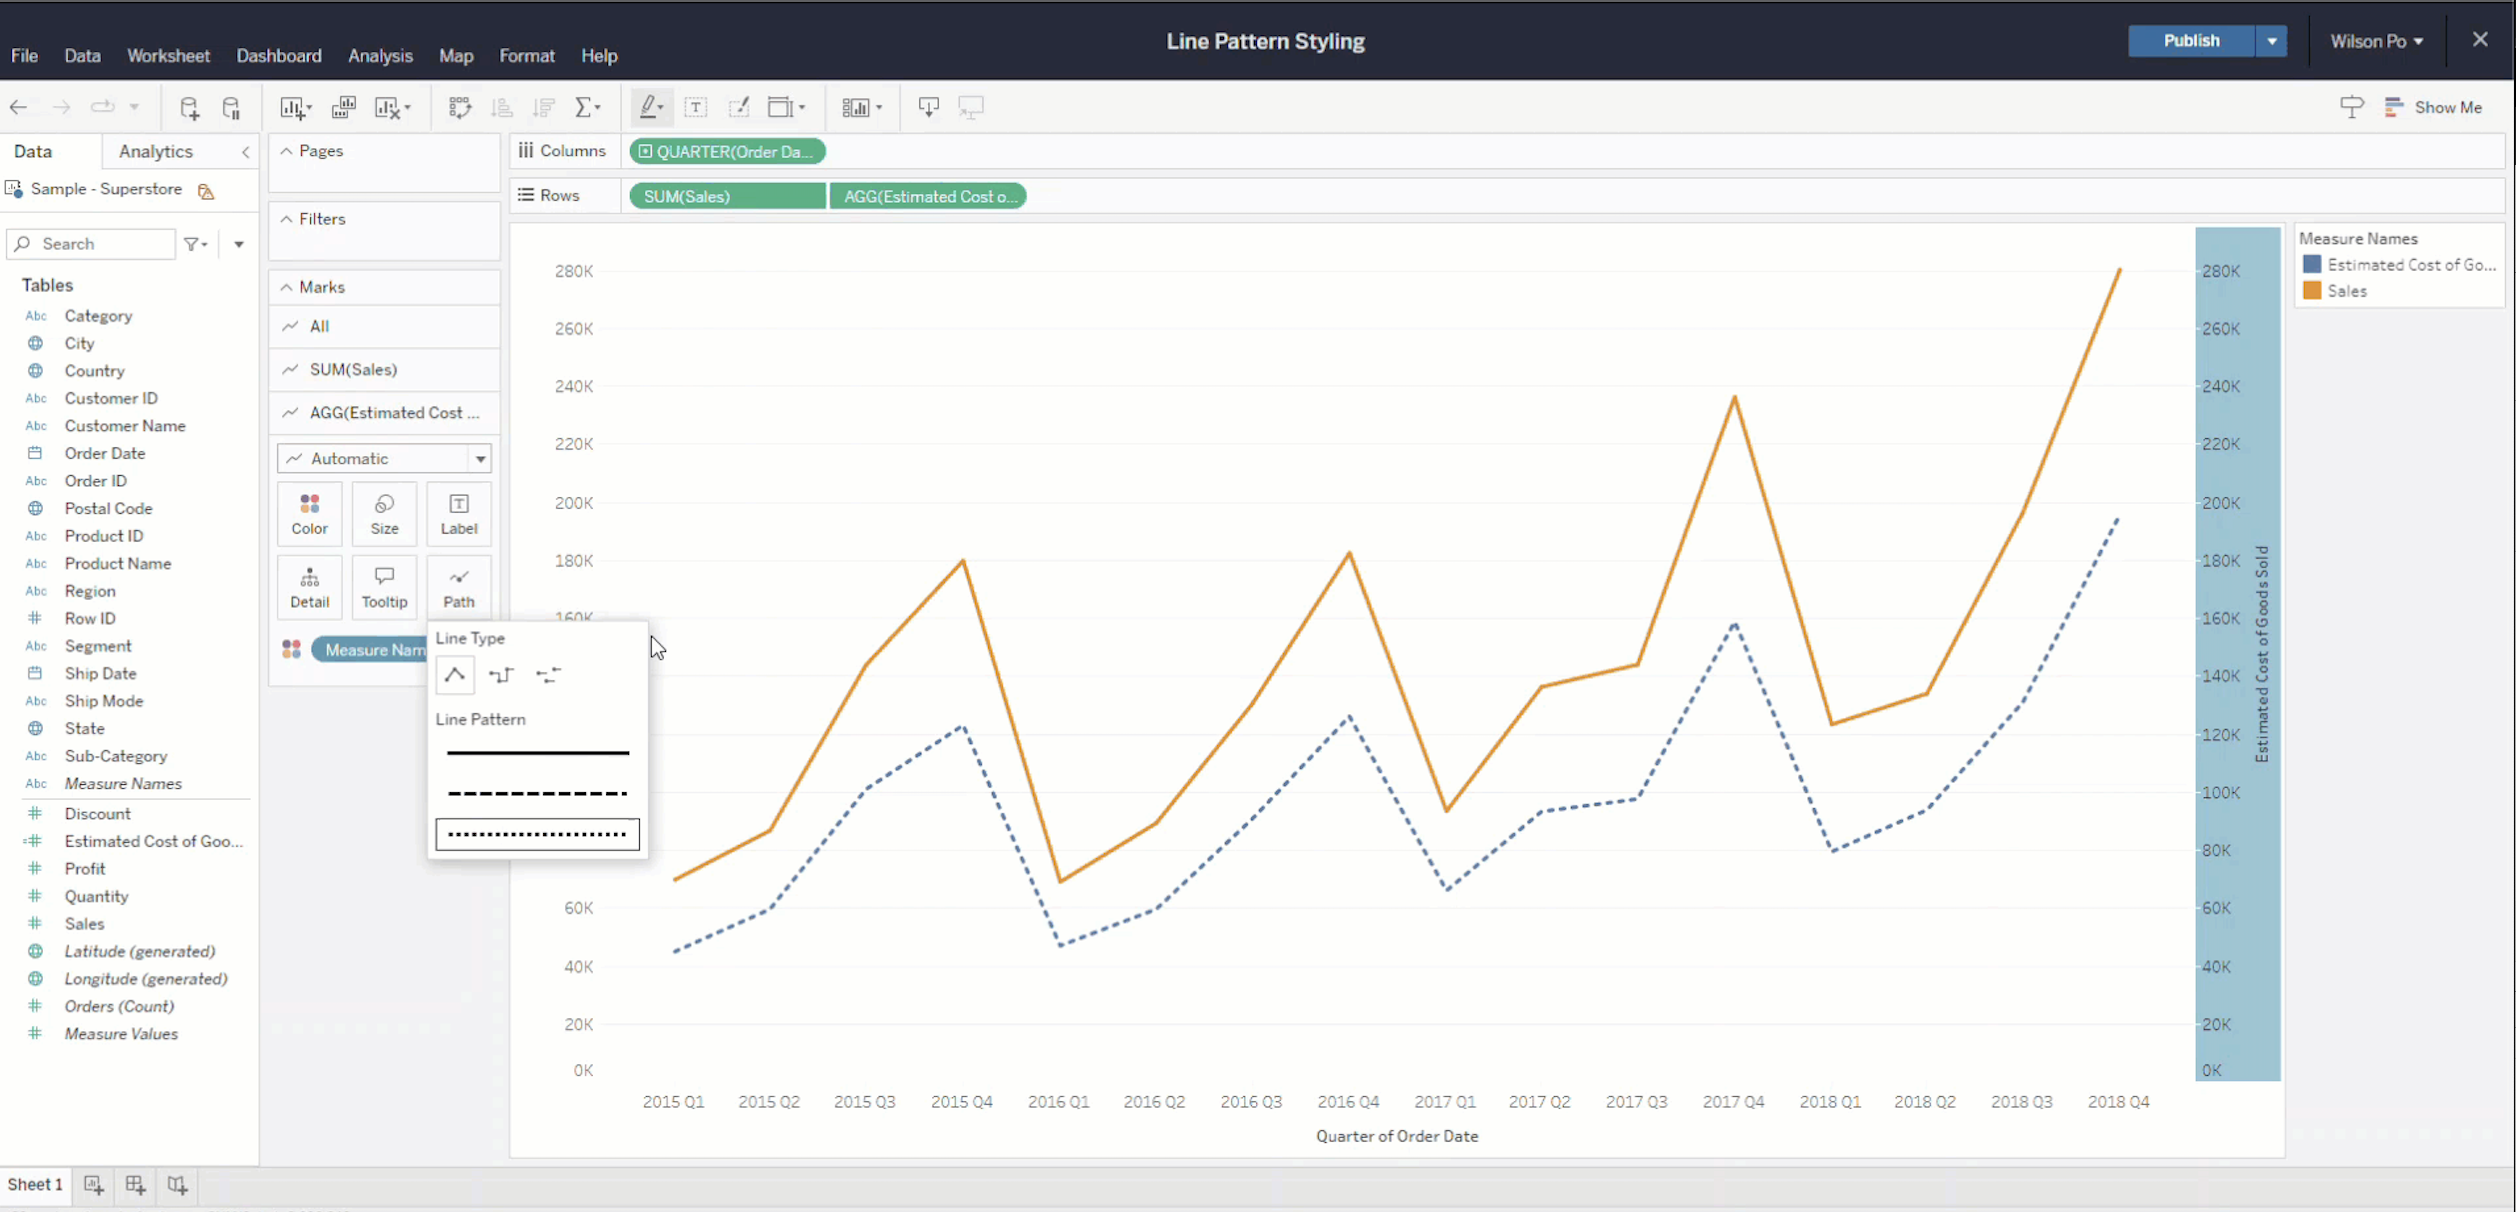The image size is (2516, 1212).
Task: Click the Path shelf icon
Action: (458, 586)
